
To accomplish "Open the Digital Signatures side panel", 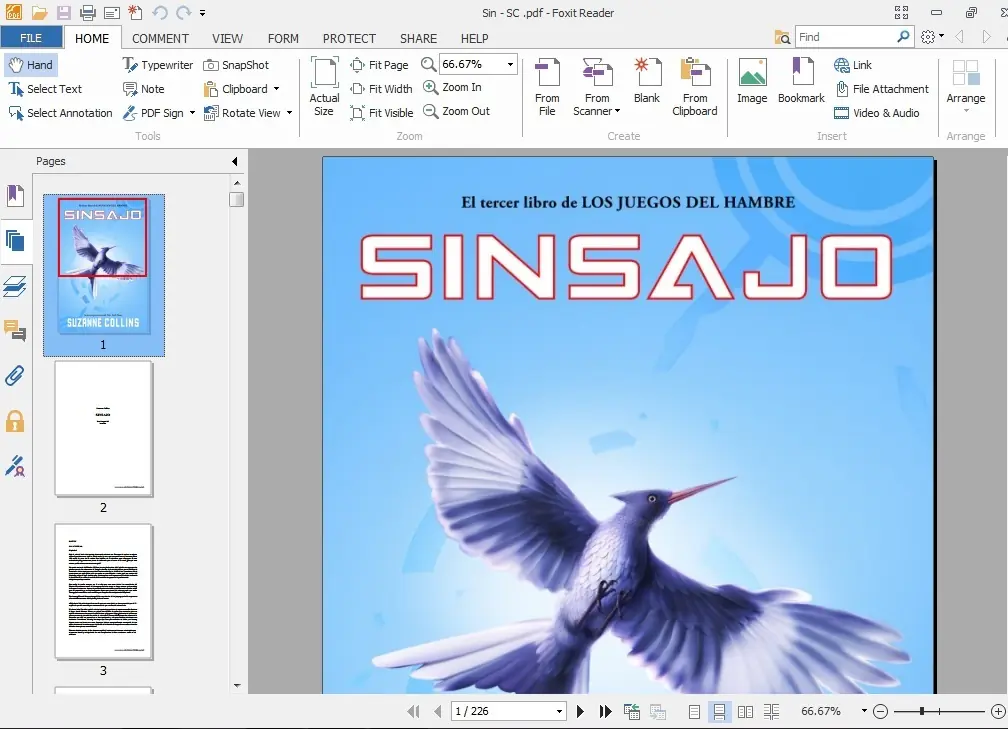I will point(15,467).
